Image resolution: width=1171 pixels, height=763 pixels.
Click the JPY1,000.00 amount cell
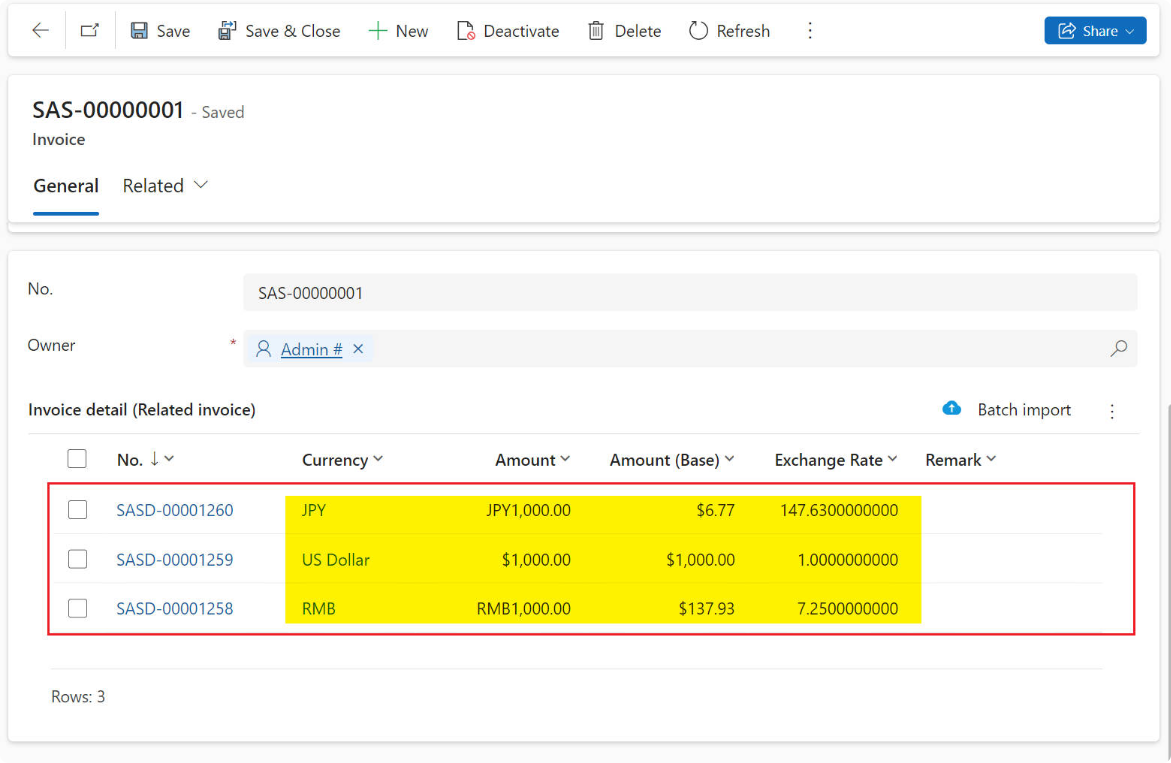(x=528, y=510)
